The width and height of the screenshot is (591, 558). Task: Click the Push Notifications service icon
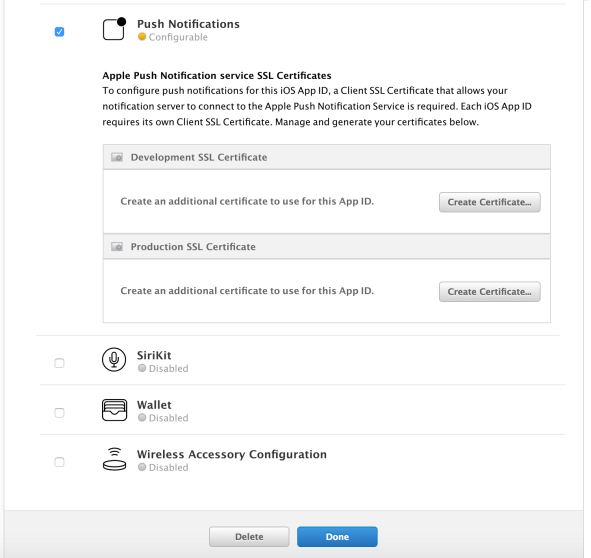114,29
